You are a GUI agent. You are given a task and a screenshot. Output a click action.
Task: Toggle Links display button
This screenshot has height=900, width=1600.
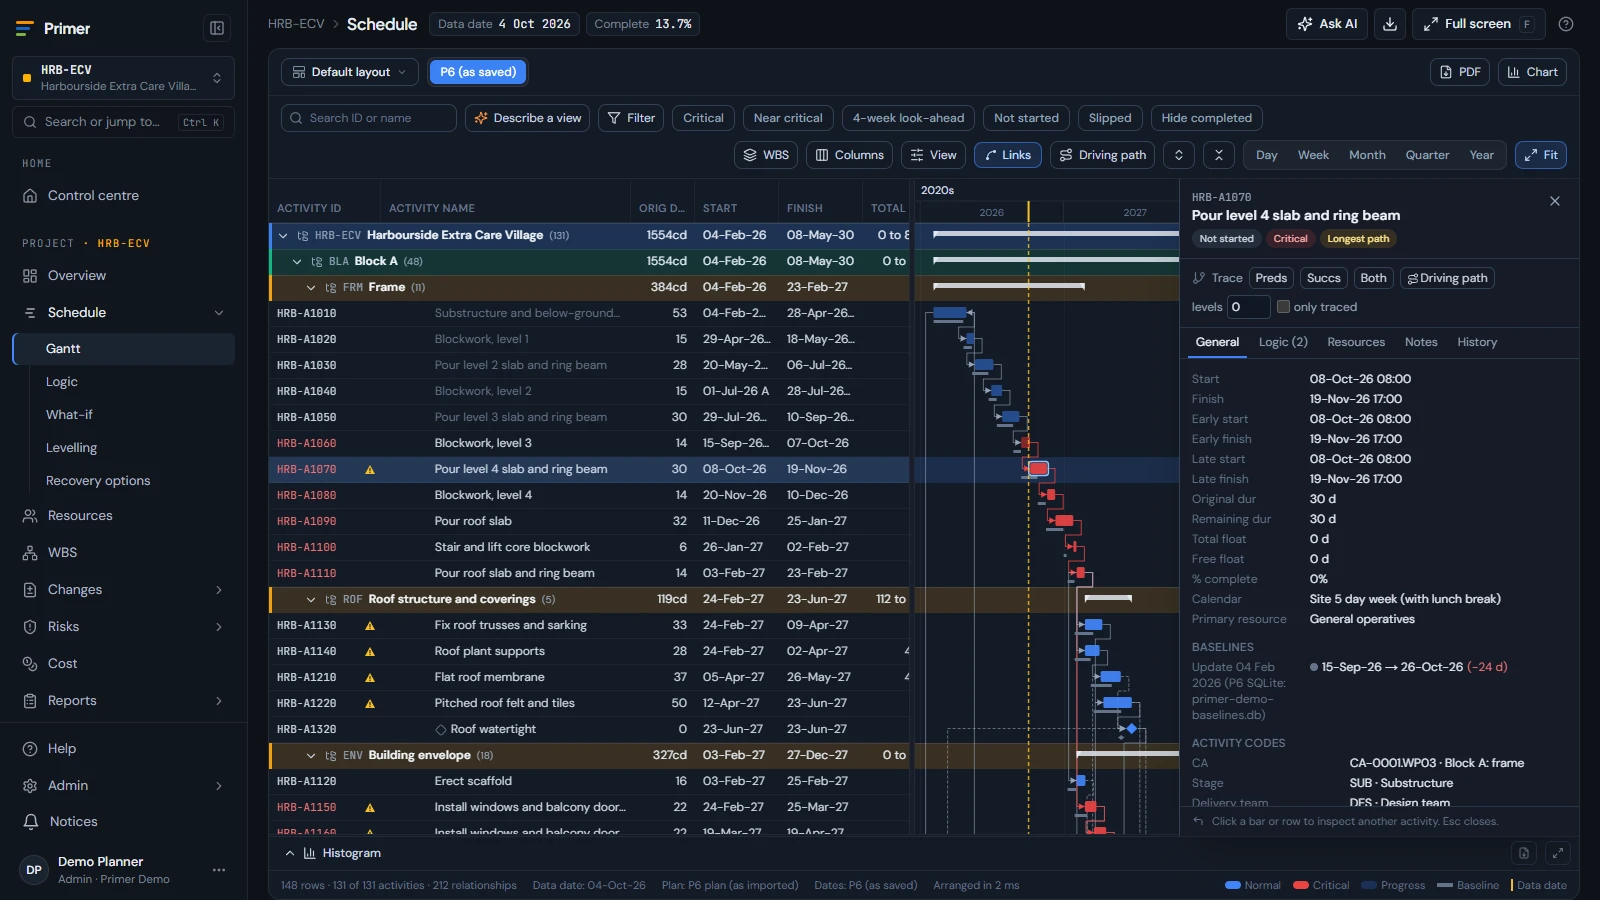(x=1008, y=155)
